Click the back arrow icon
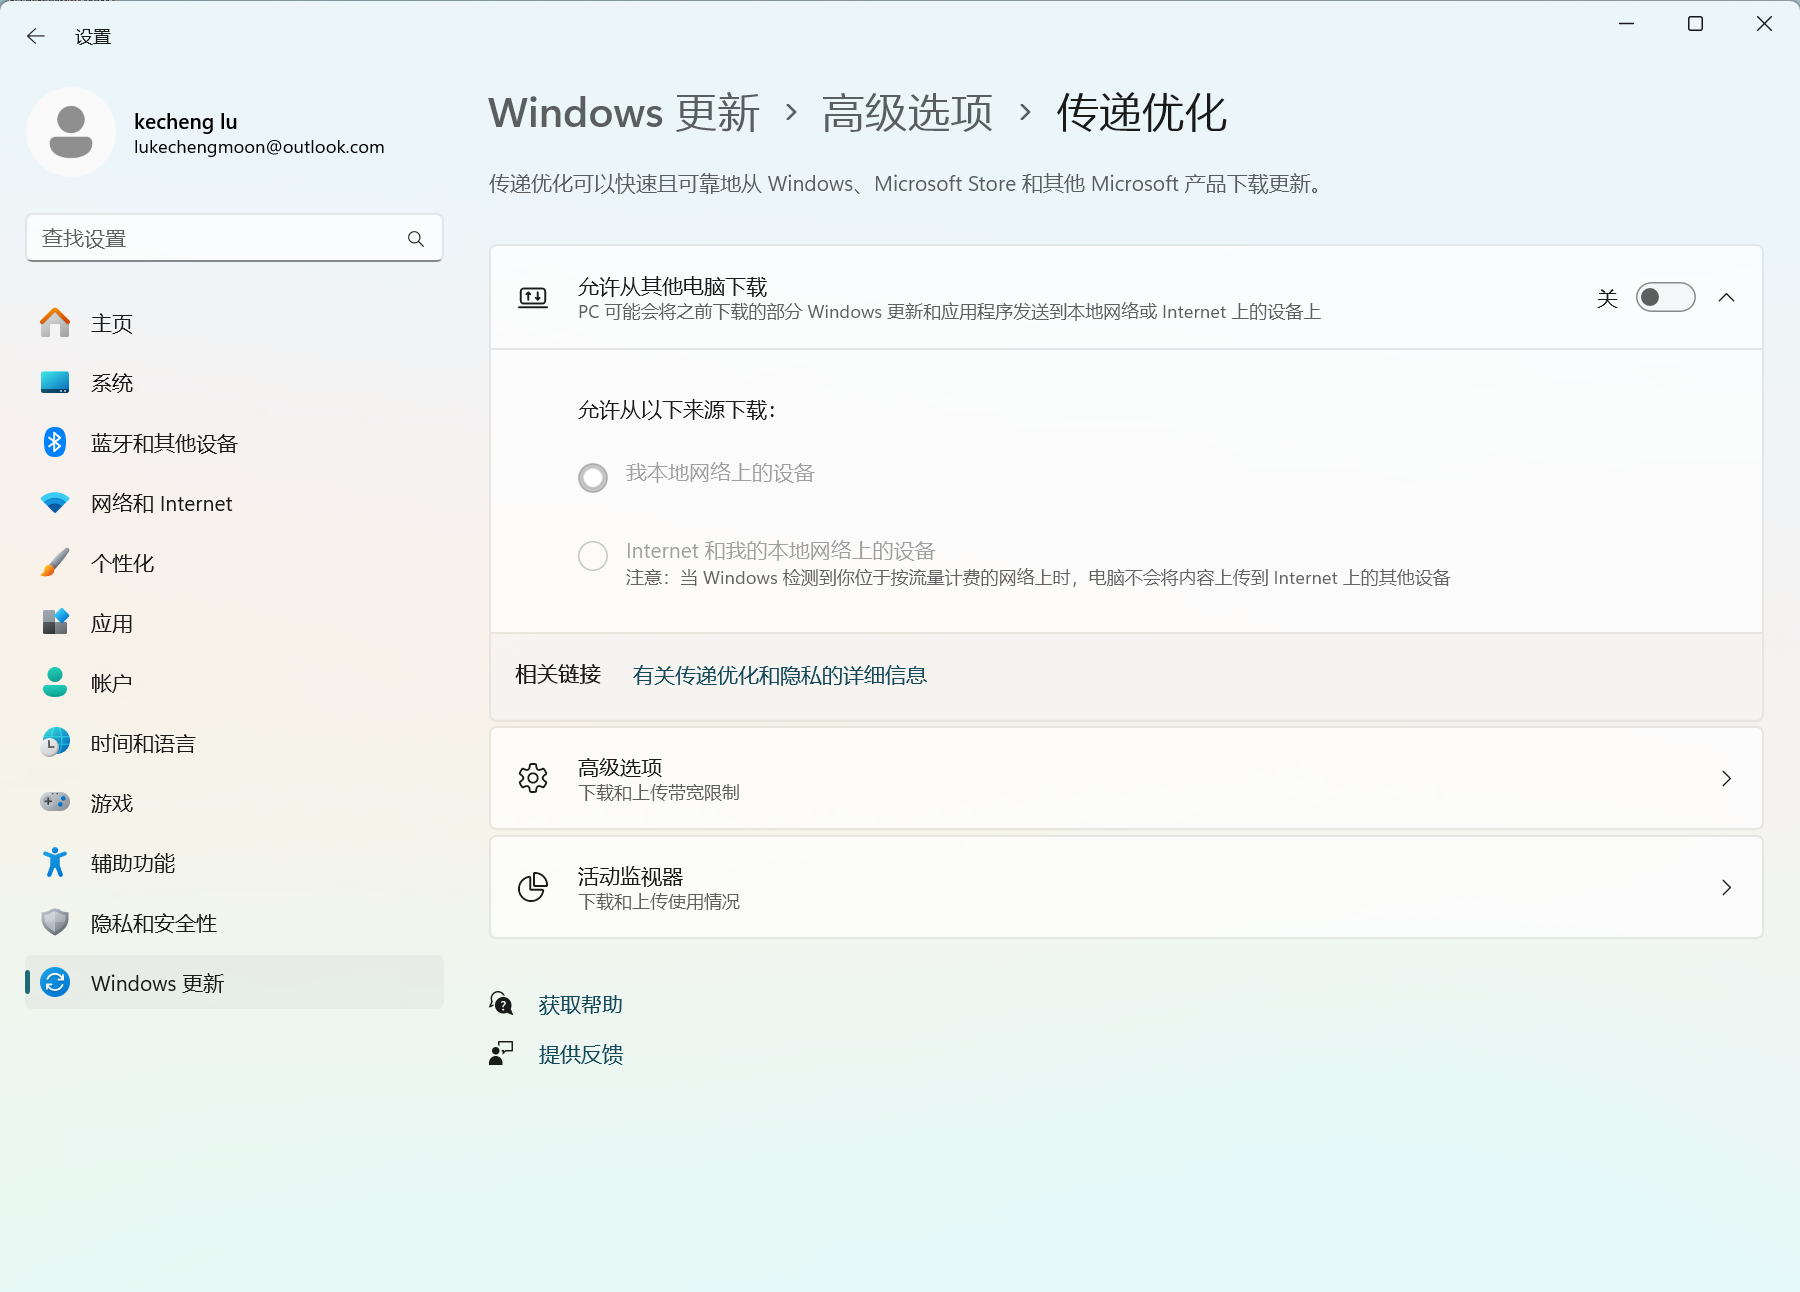This screenshot has height=1292, width=1800. 36,37
